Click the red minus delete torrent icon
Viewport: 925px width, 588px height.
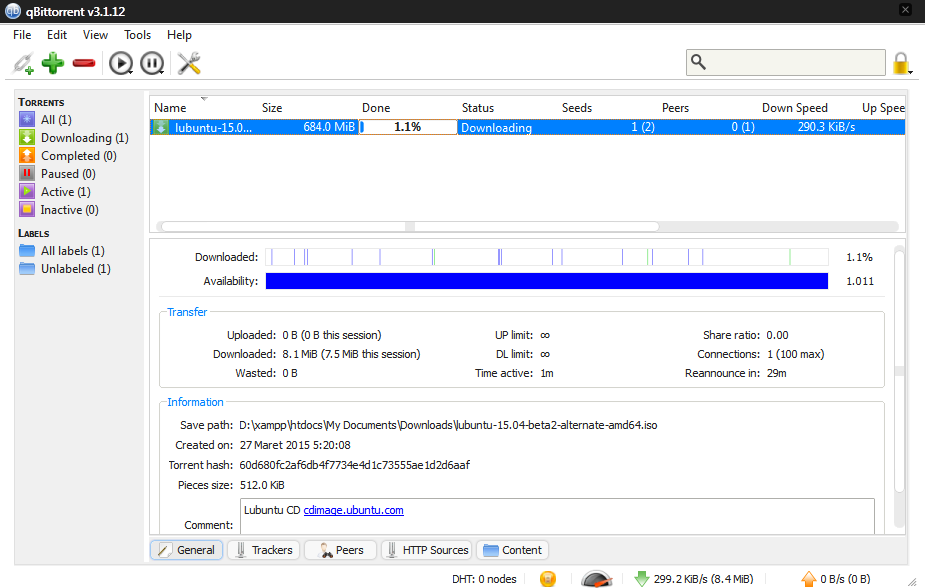coord(84,63)
